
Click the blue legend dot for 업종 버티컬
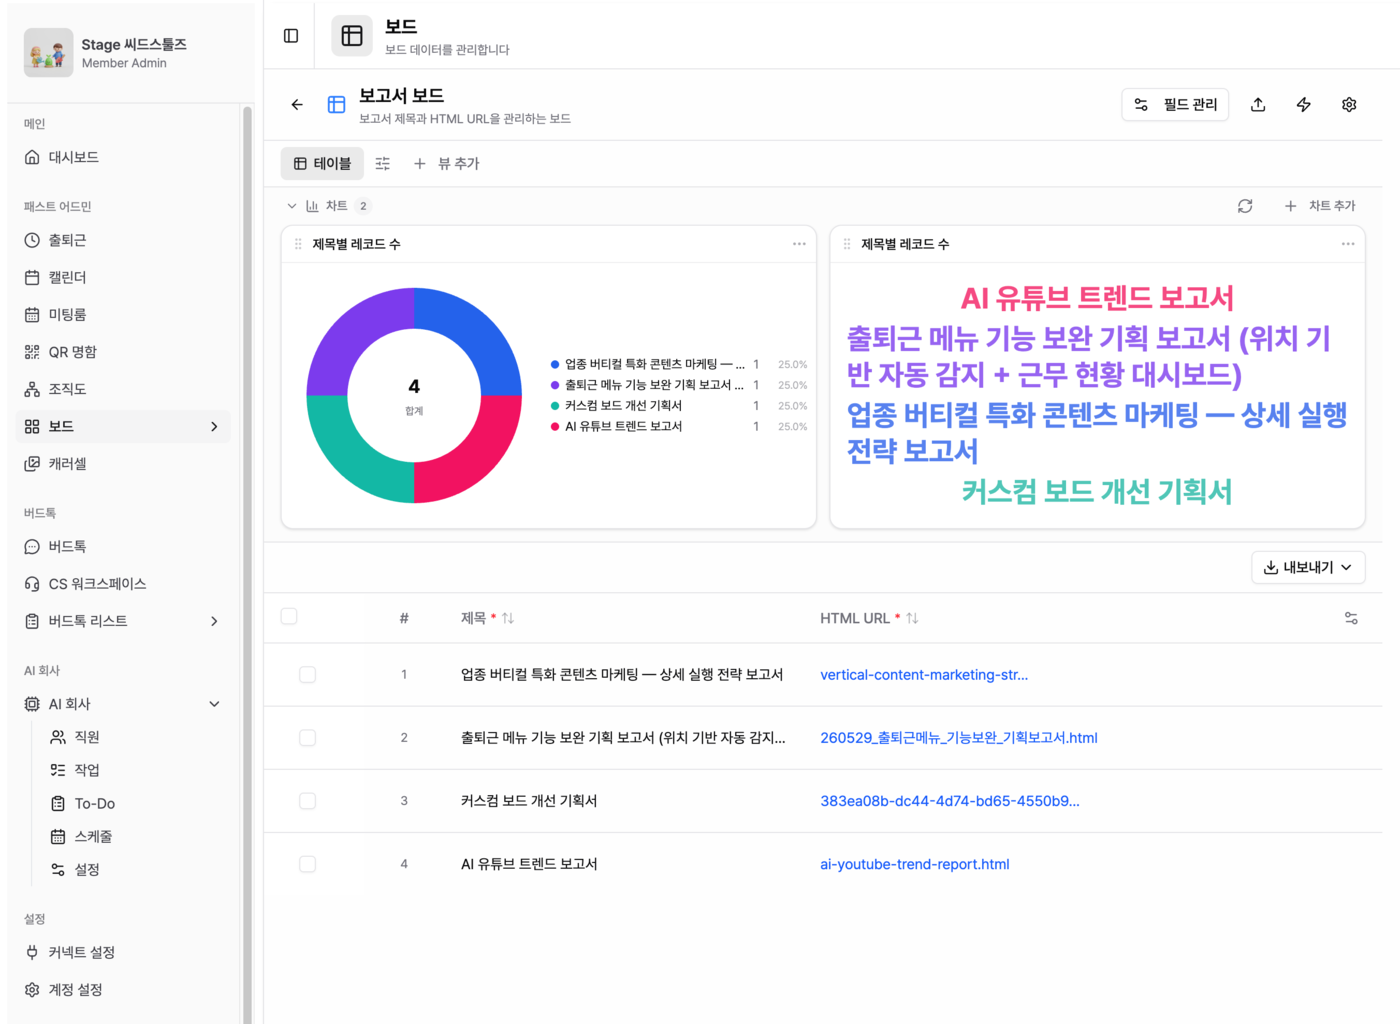tap(555, 364)
